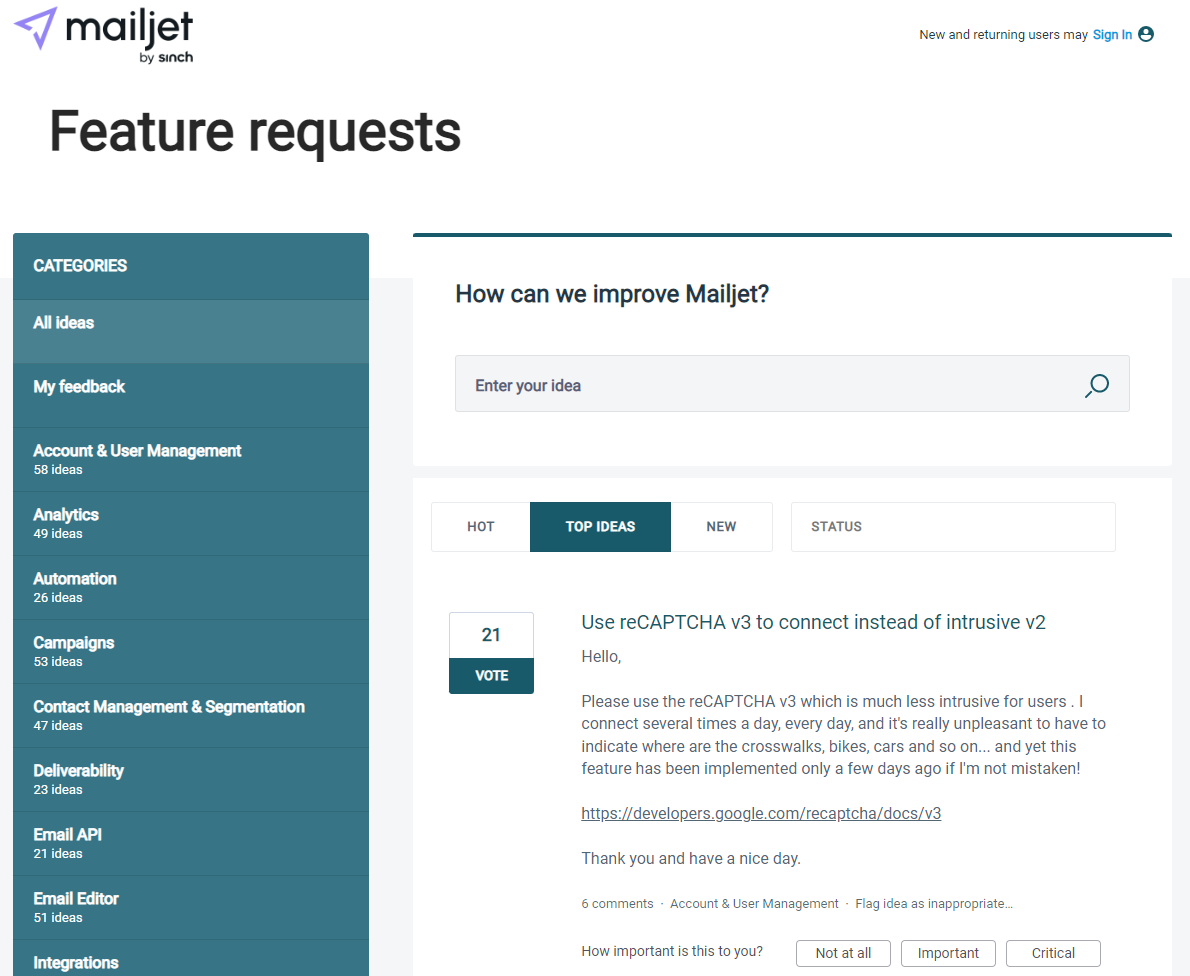Open the developers.google.com recaptcha link
Viewport: 1190px width, 976px height.
click(x=761, y=814)
